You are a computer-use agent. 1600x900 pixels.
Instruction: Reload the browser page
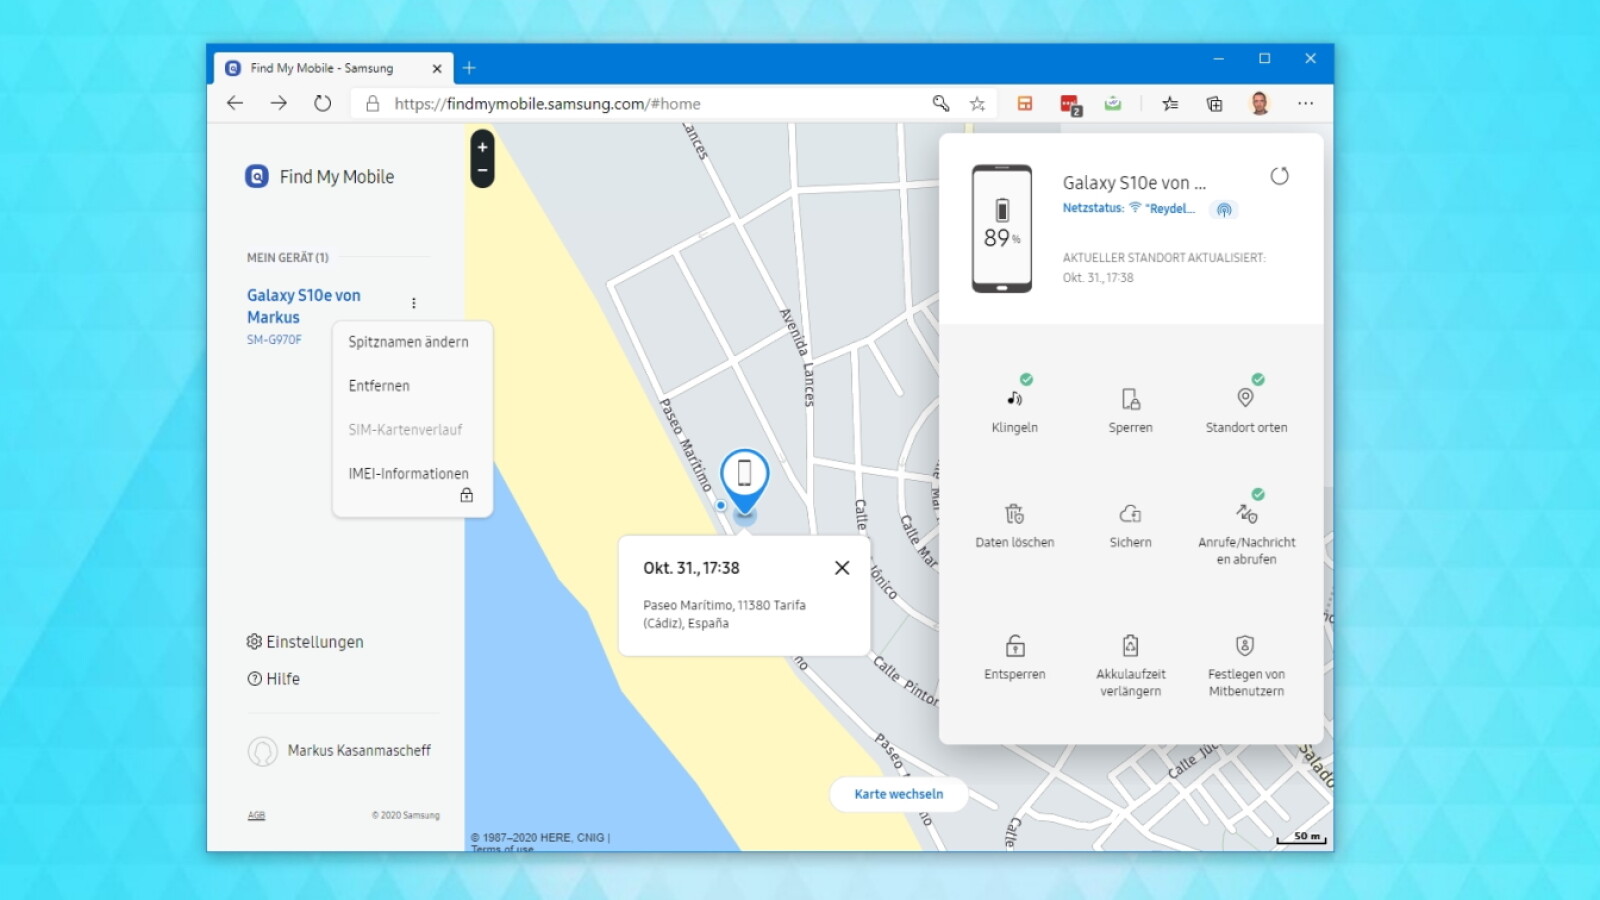(322, 103)
